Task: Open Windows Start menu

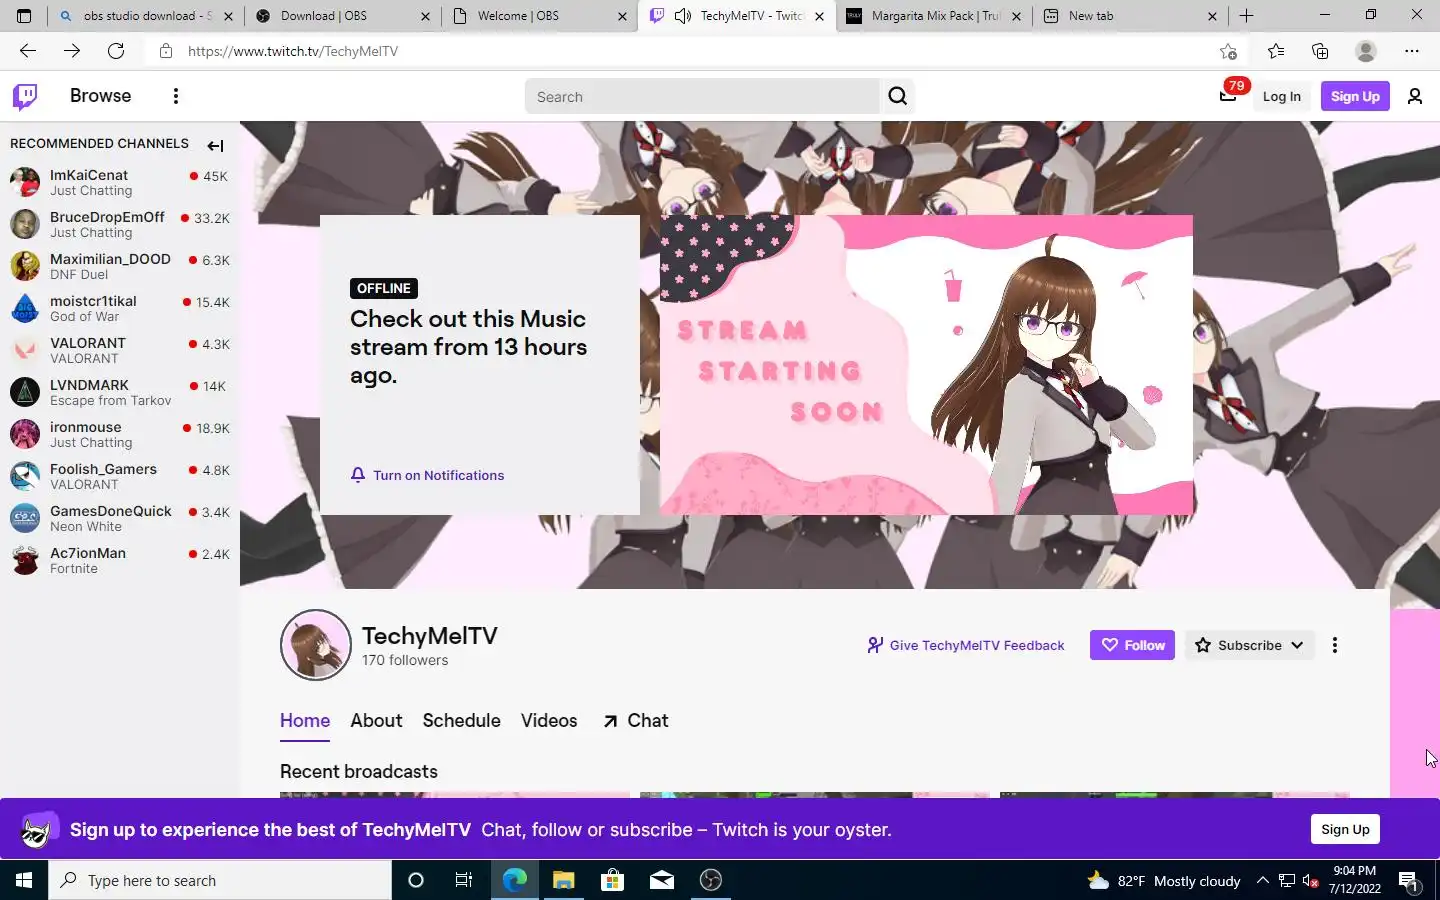Action: (x=24, y=880)
